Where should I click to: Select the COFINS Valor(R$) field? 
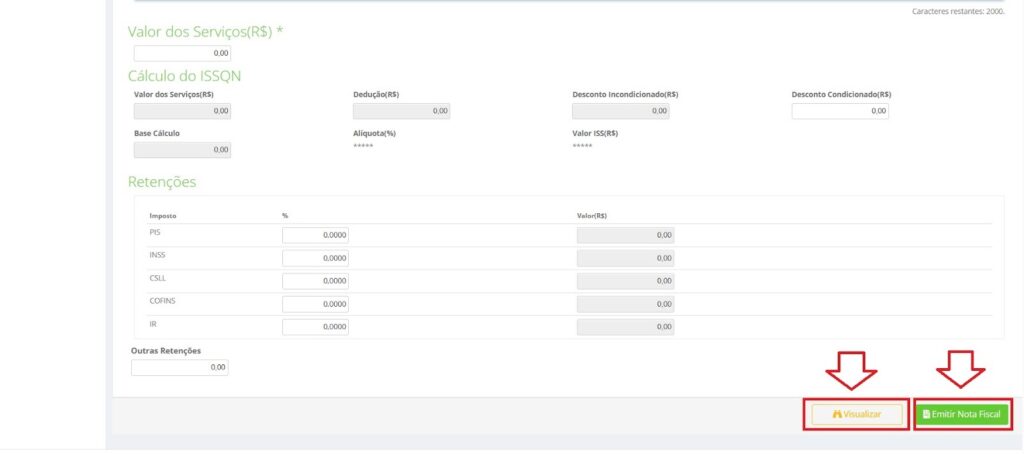click(625, 304)
